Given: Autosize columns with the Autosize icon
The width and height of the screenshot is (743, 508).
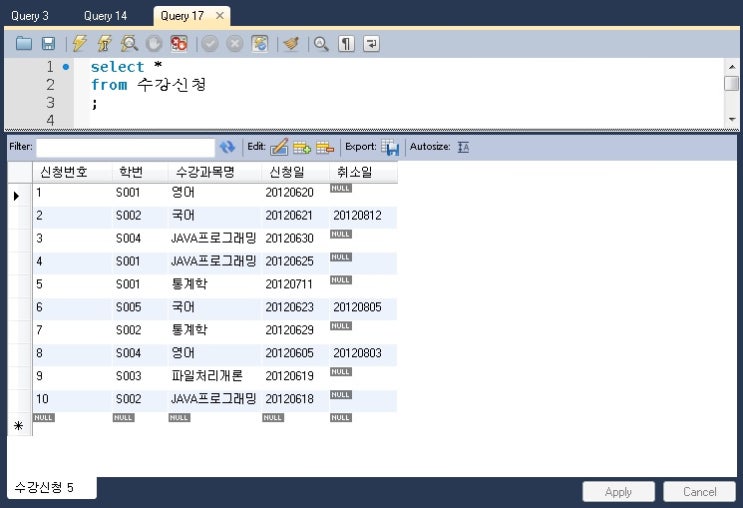Looking at the screenshot, I should coord(463,147).
